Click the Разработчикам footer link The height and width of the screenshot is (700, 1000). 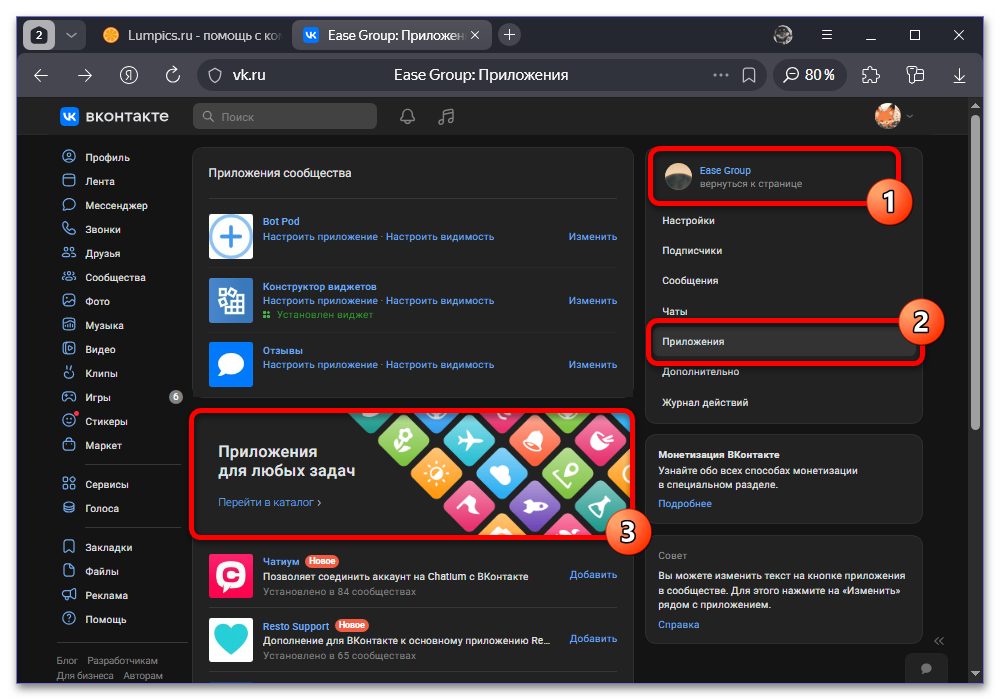click(x=122, y=660)
